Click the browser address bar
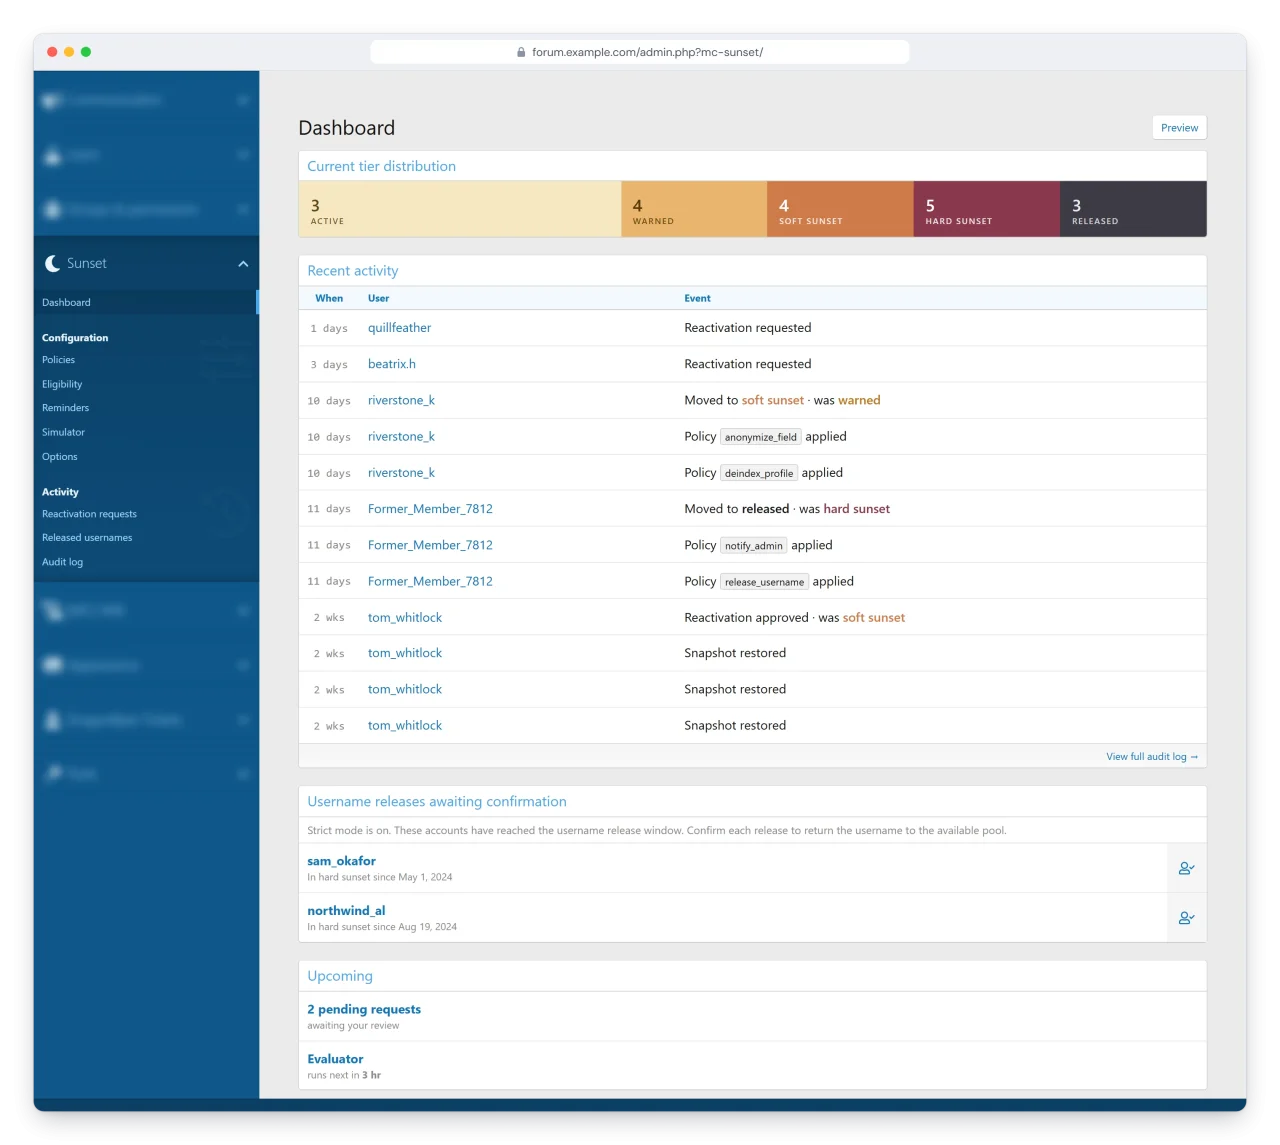 640,52
